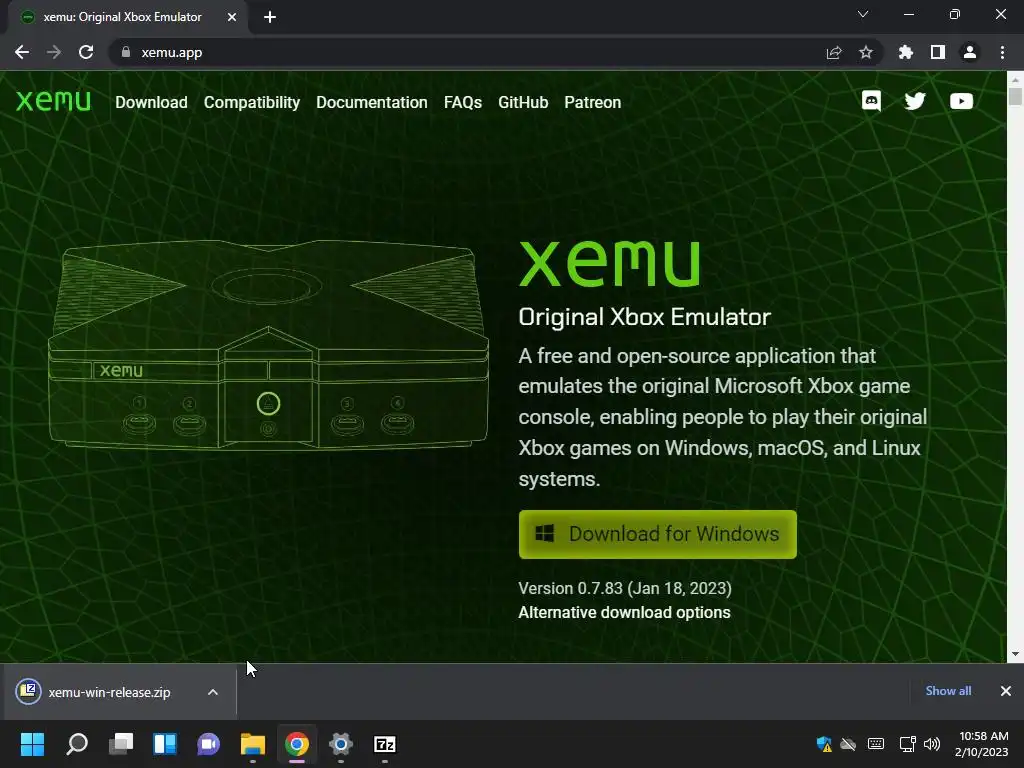Click Windows Security tray icon

(x=824, y=744)
